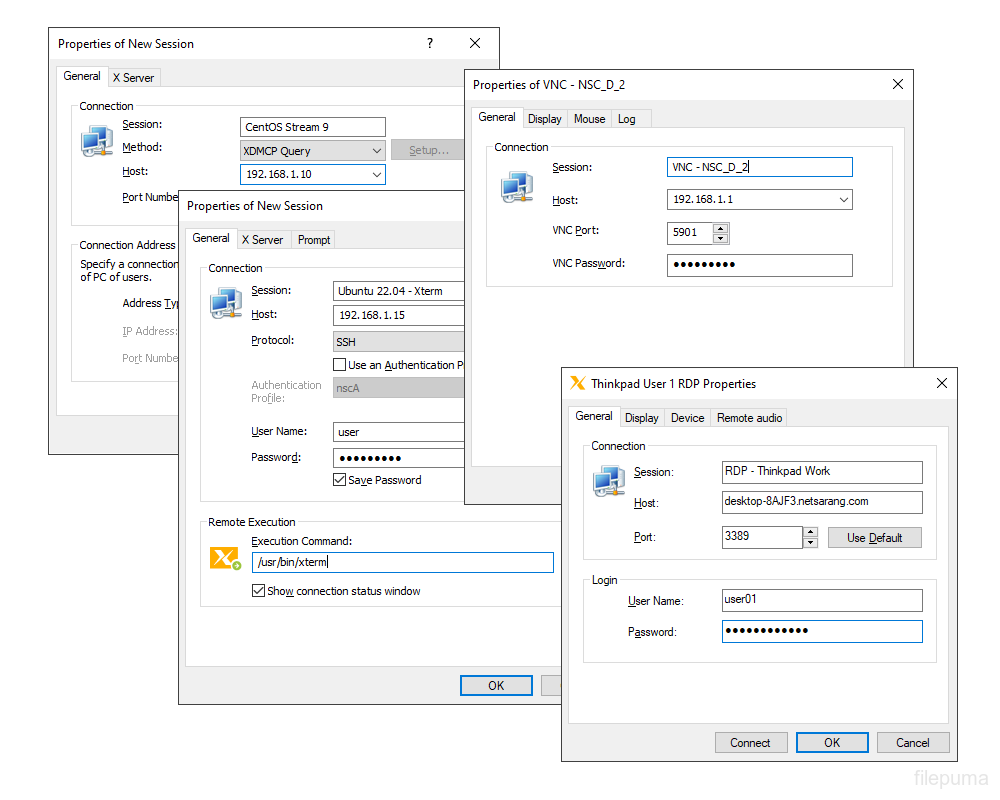Increase the VNC Port stepper value

(720, 228)
